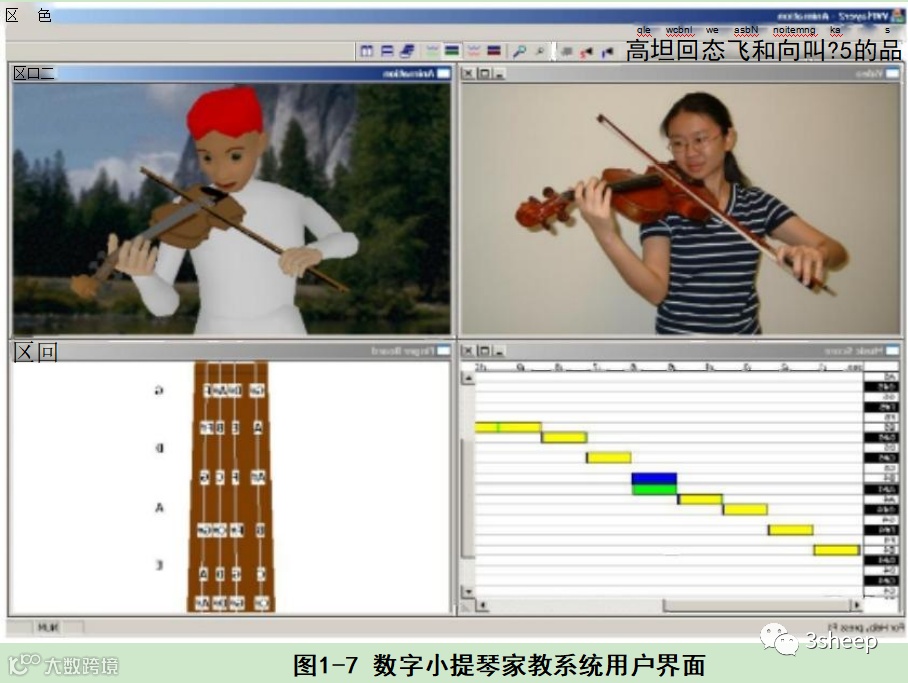Close the Video window

(x=468, y=74)
